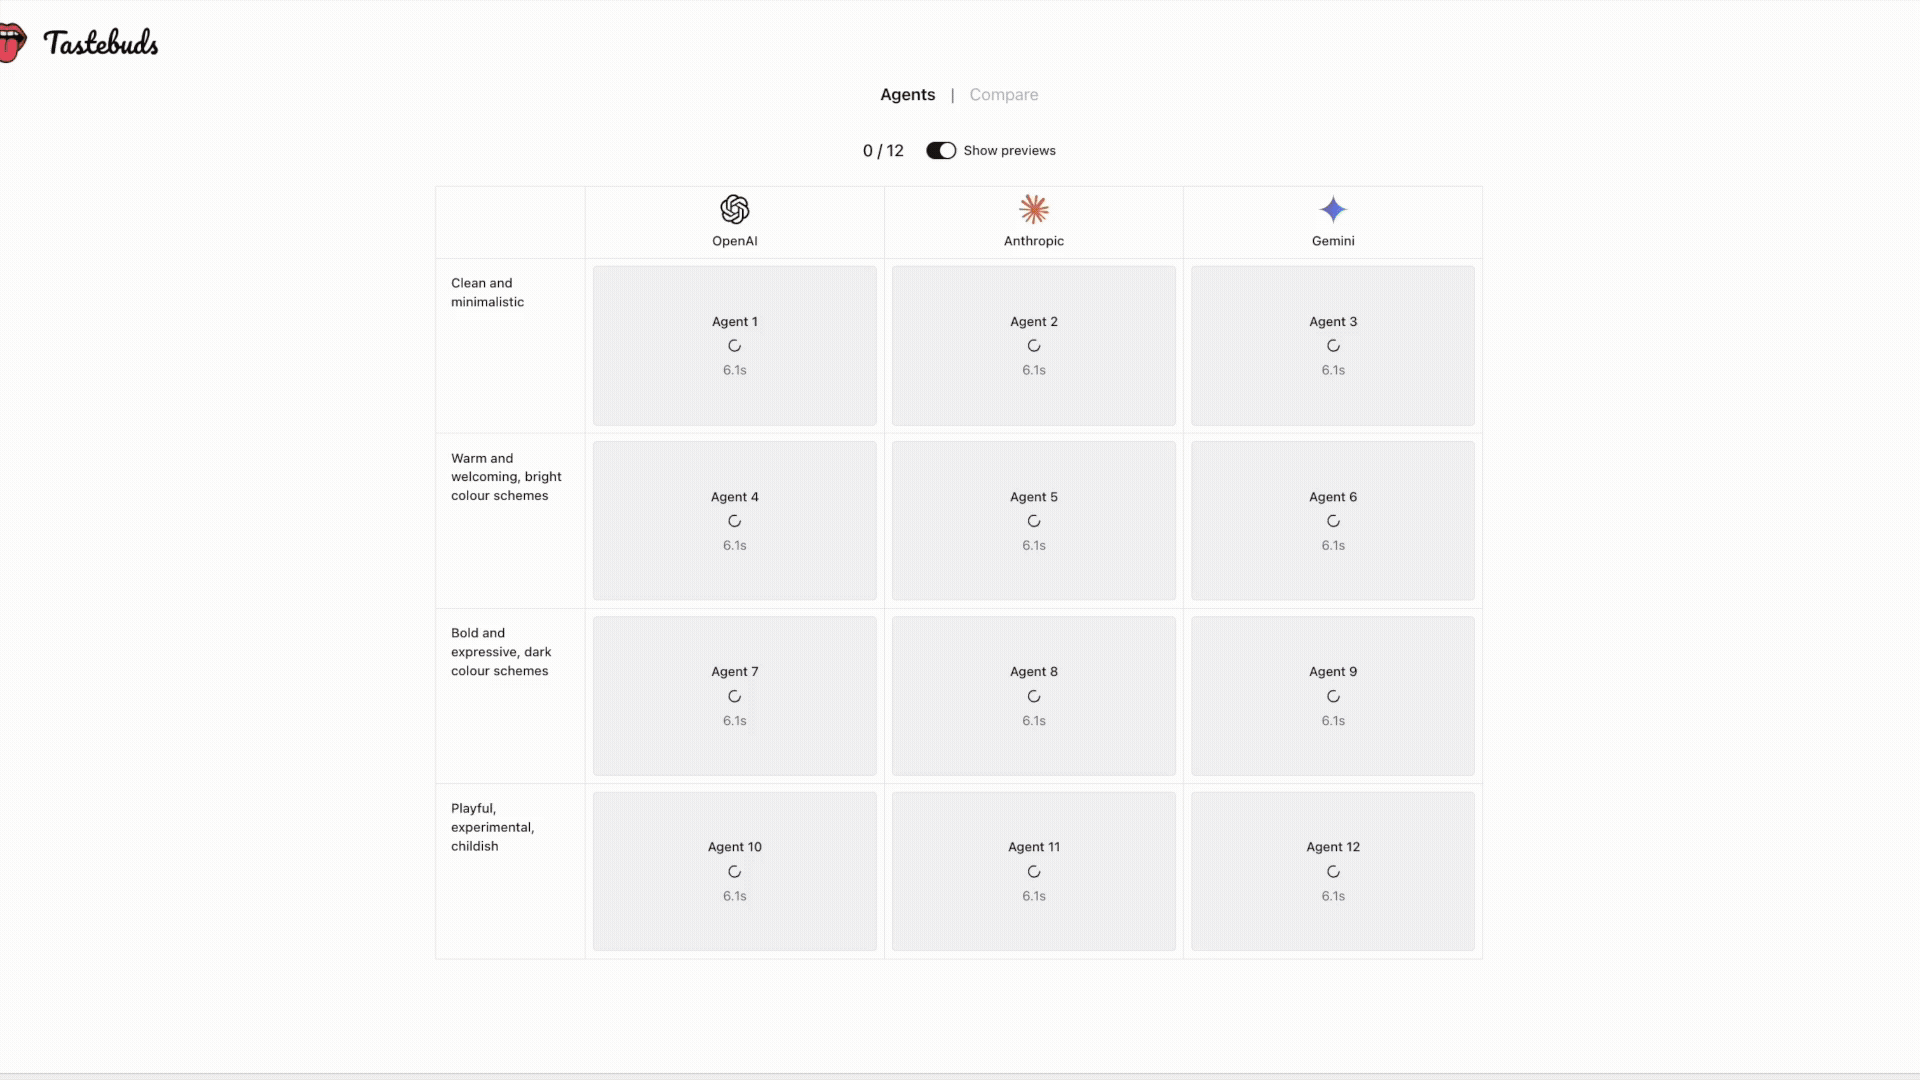Click the Anthropic starburst logo icon
Image resolution: width=1920 pixels, height=1080 pixels.
(1033, 210)
